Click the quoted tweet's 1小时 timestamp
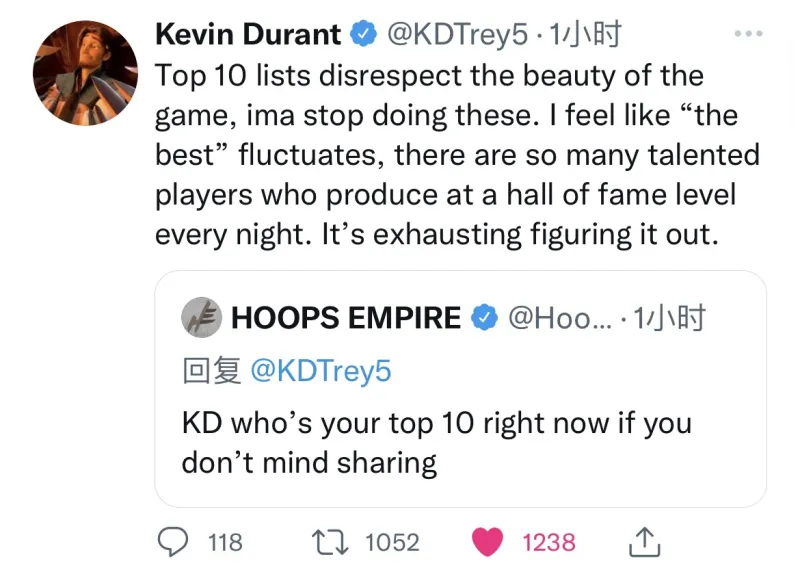The width and height of the screenshot is (800, 587). [x=670, y=318]
